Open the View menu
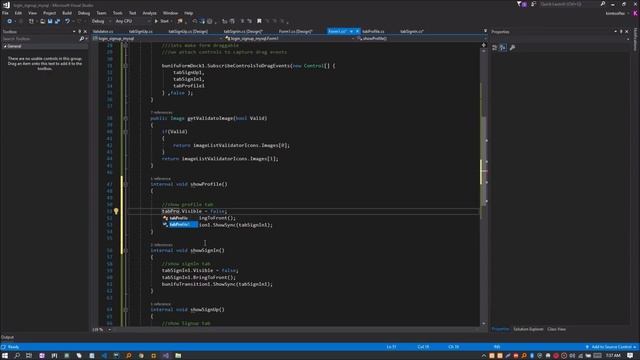Image resolution: width=640 pixels, height=360 pixels. pyautogui.click(x=32, y=13)
